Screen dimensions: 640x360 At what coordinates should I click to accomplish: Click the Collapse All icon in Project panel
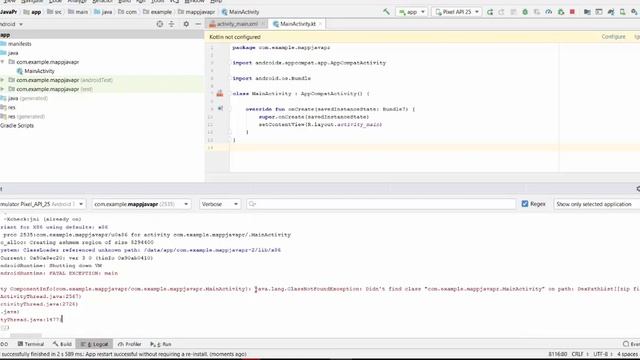tap(171, 24)
